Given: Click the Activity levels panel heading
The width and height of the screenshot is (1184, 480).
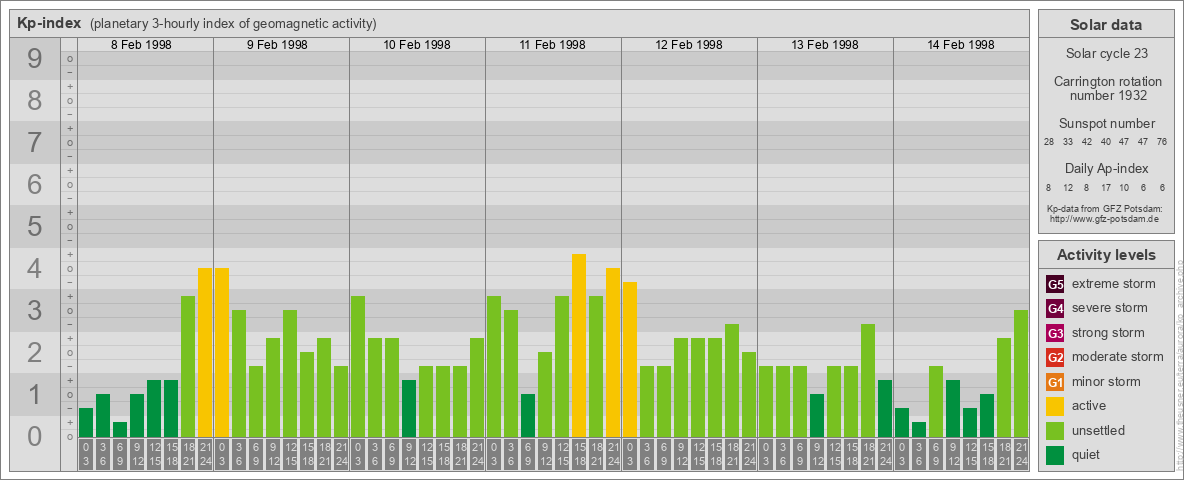Looking at the screenshot, I should 1106,255.
